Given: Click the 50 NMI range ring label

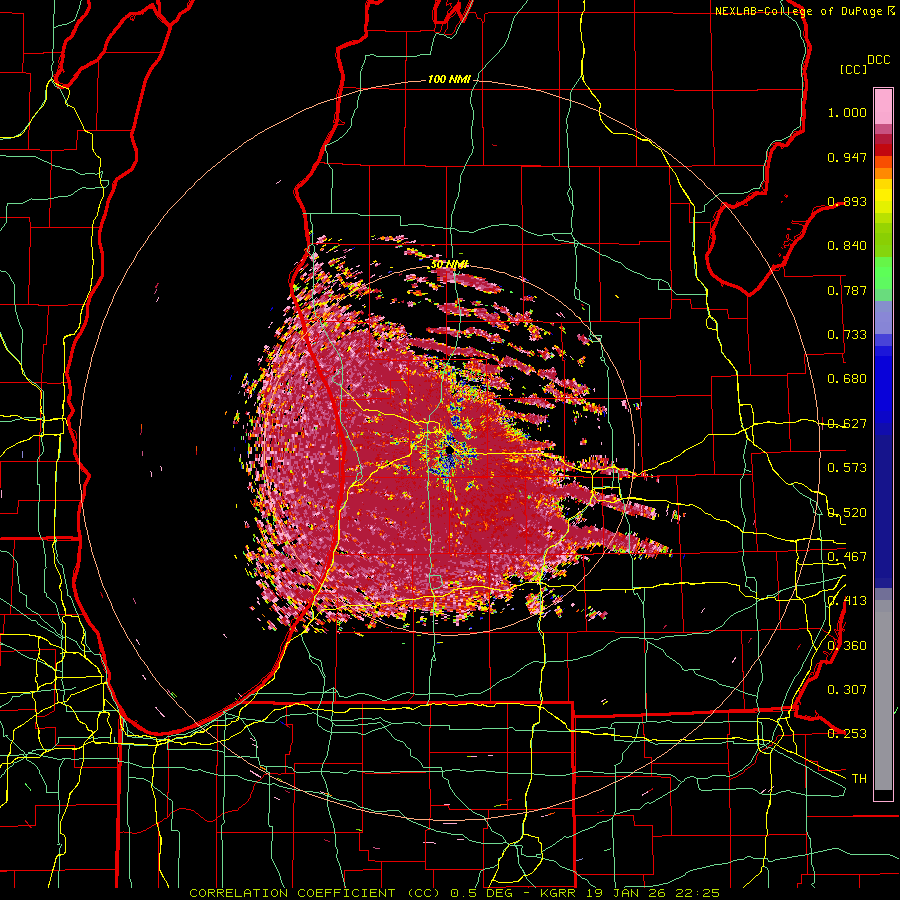Looking at the screenshot, I should tap(449, 264).
